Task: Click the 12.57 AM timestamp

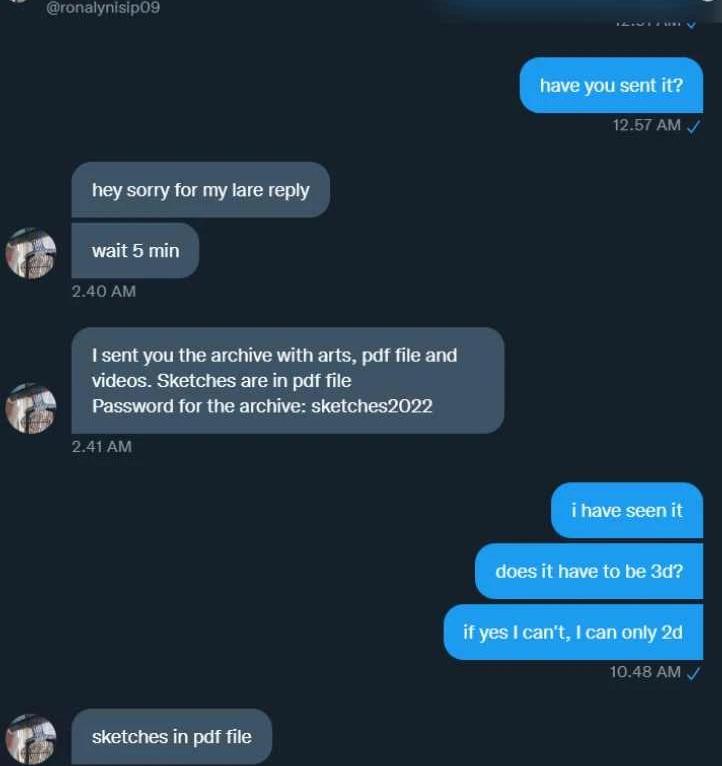Action: click(646, 125)
